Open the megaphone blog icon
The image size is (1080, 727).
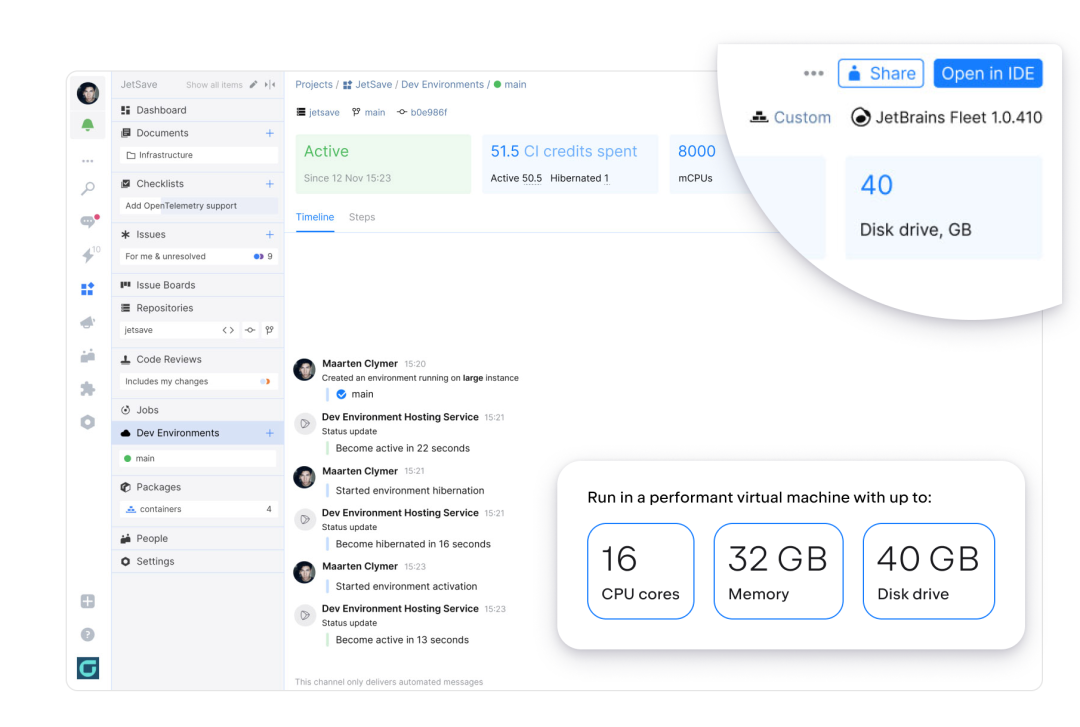(87, 322)
